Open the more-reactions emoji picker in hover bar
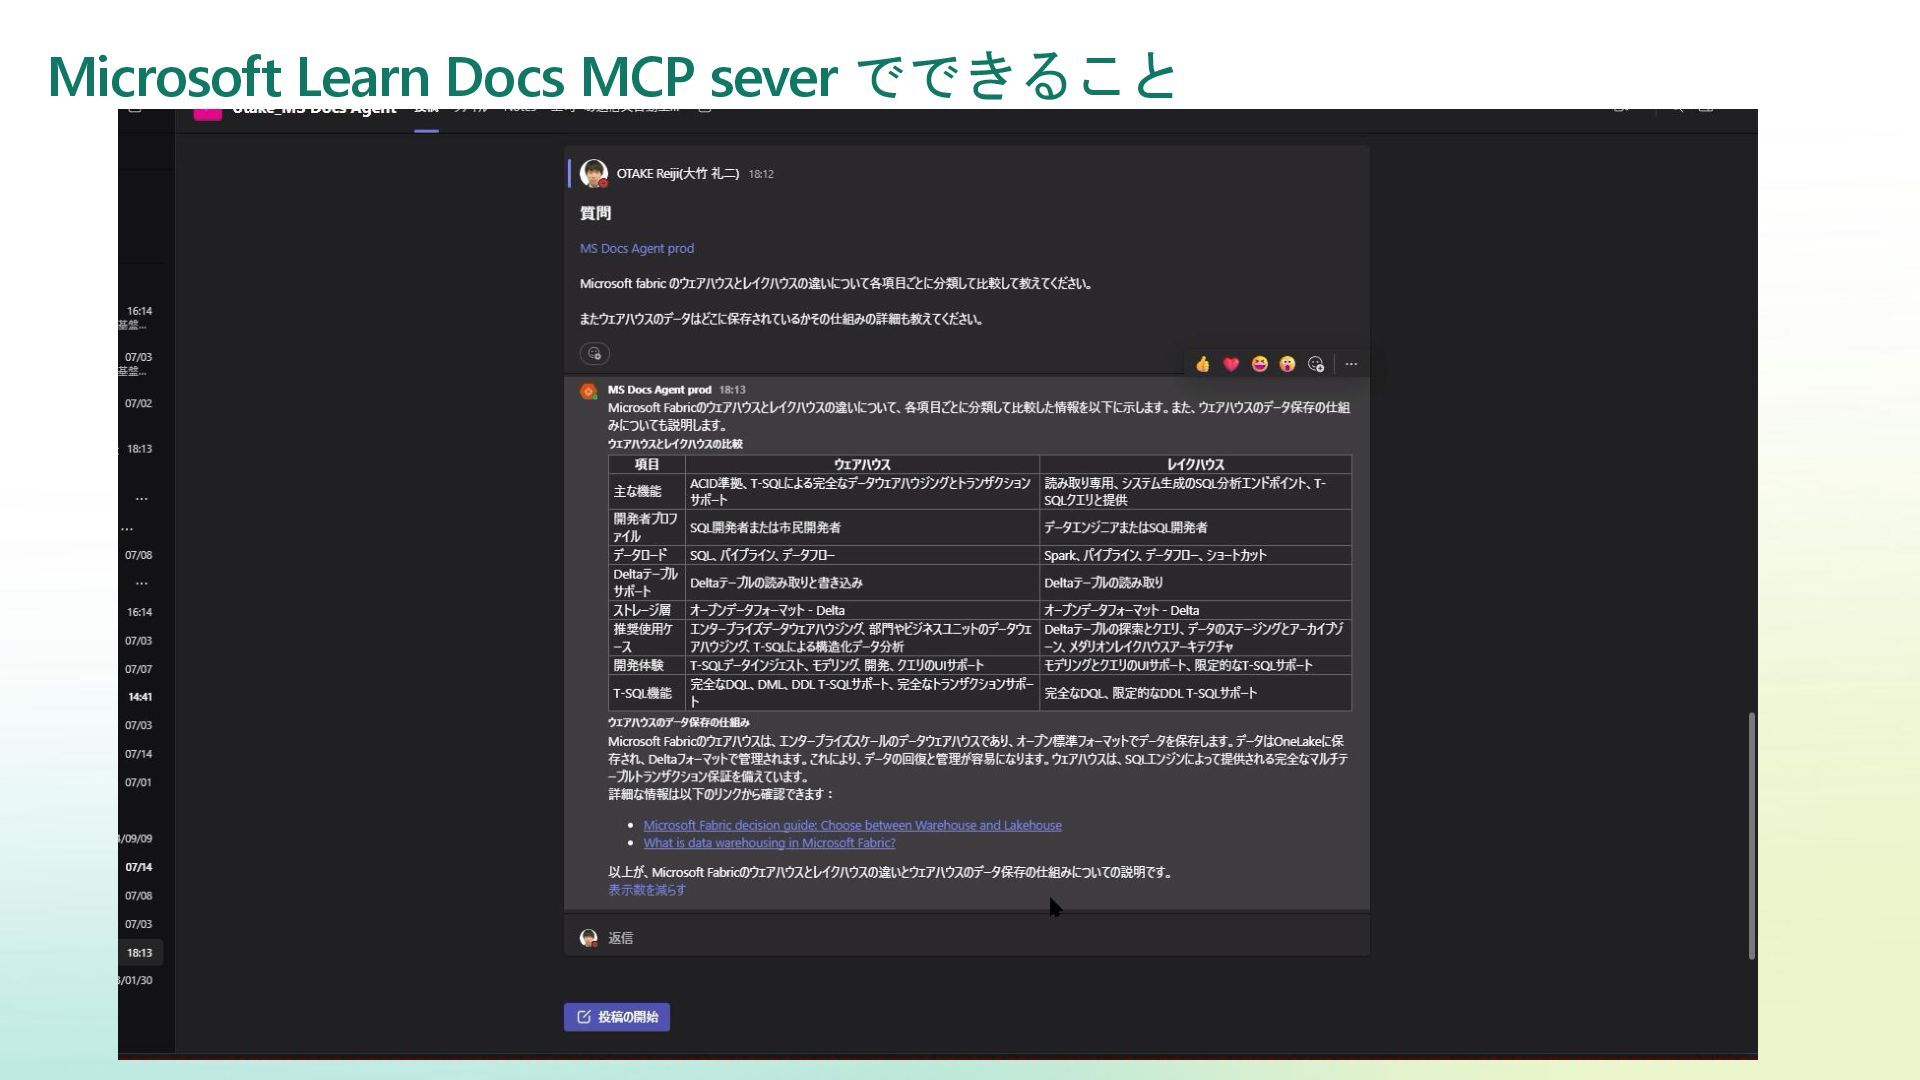The height and width of the screenshot is (1080, 1920). [1316, 364]
